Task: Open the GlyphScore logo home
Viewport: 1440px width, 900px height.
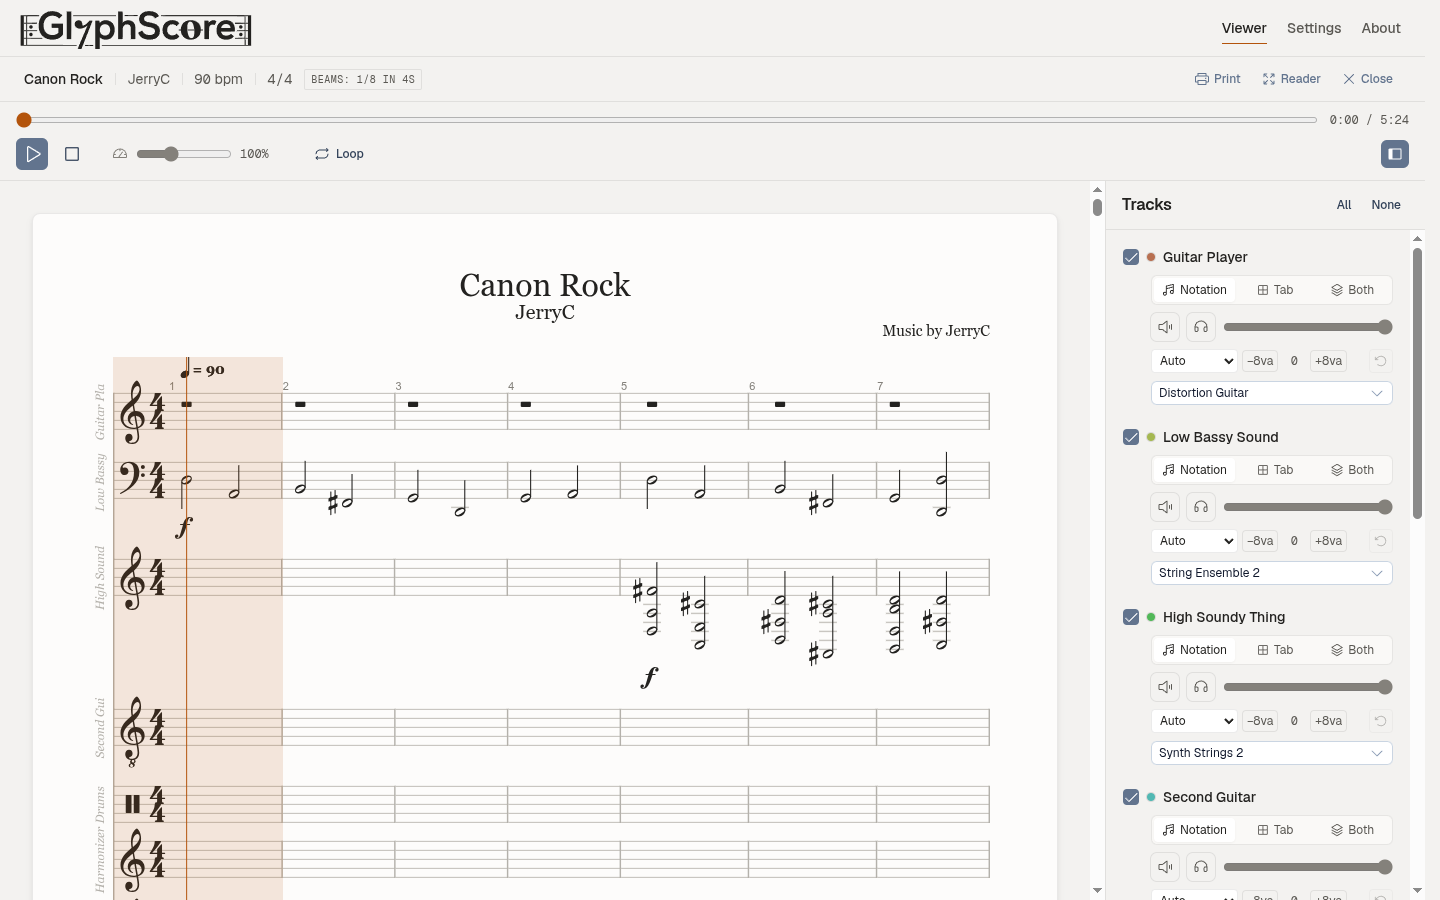Action: [136, 29]
